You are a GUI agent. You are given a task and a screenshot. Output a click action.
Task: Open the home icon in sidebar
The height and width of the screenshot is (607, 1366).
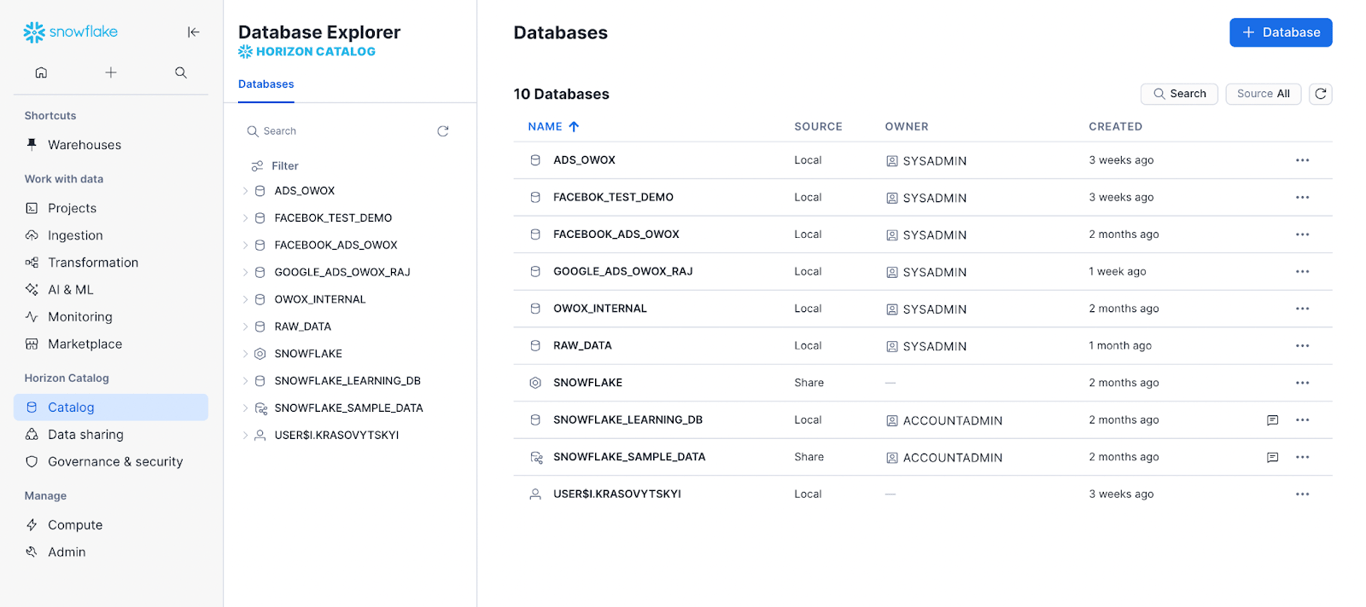coord(41,72)
